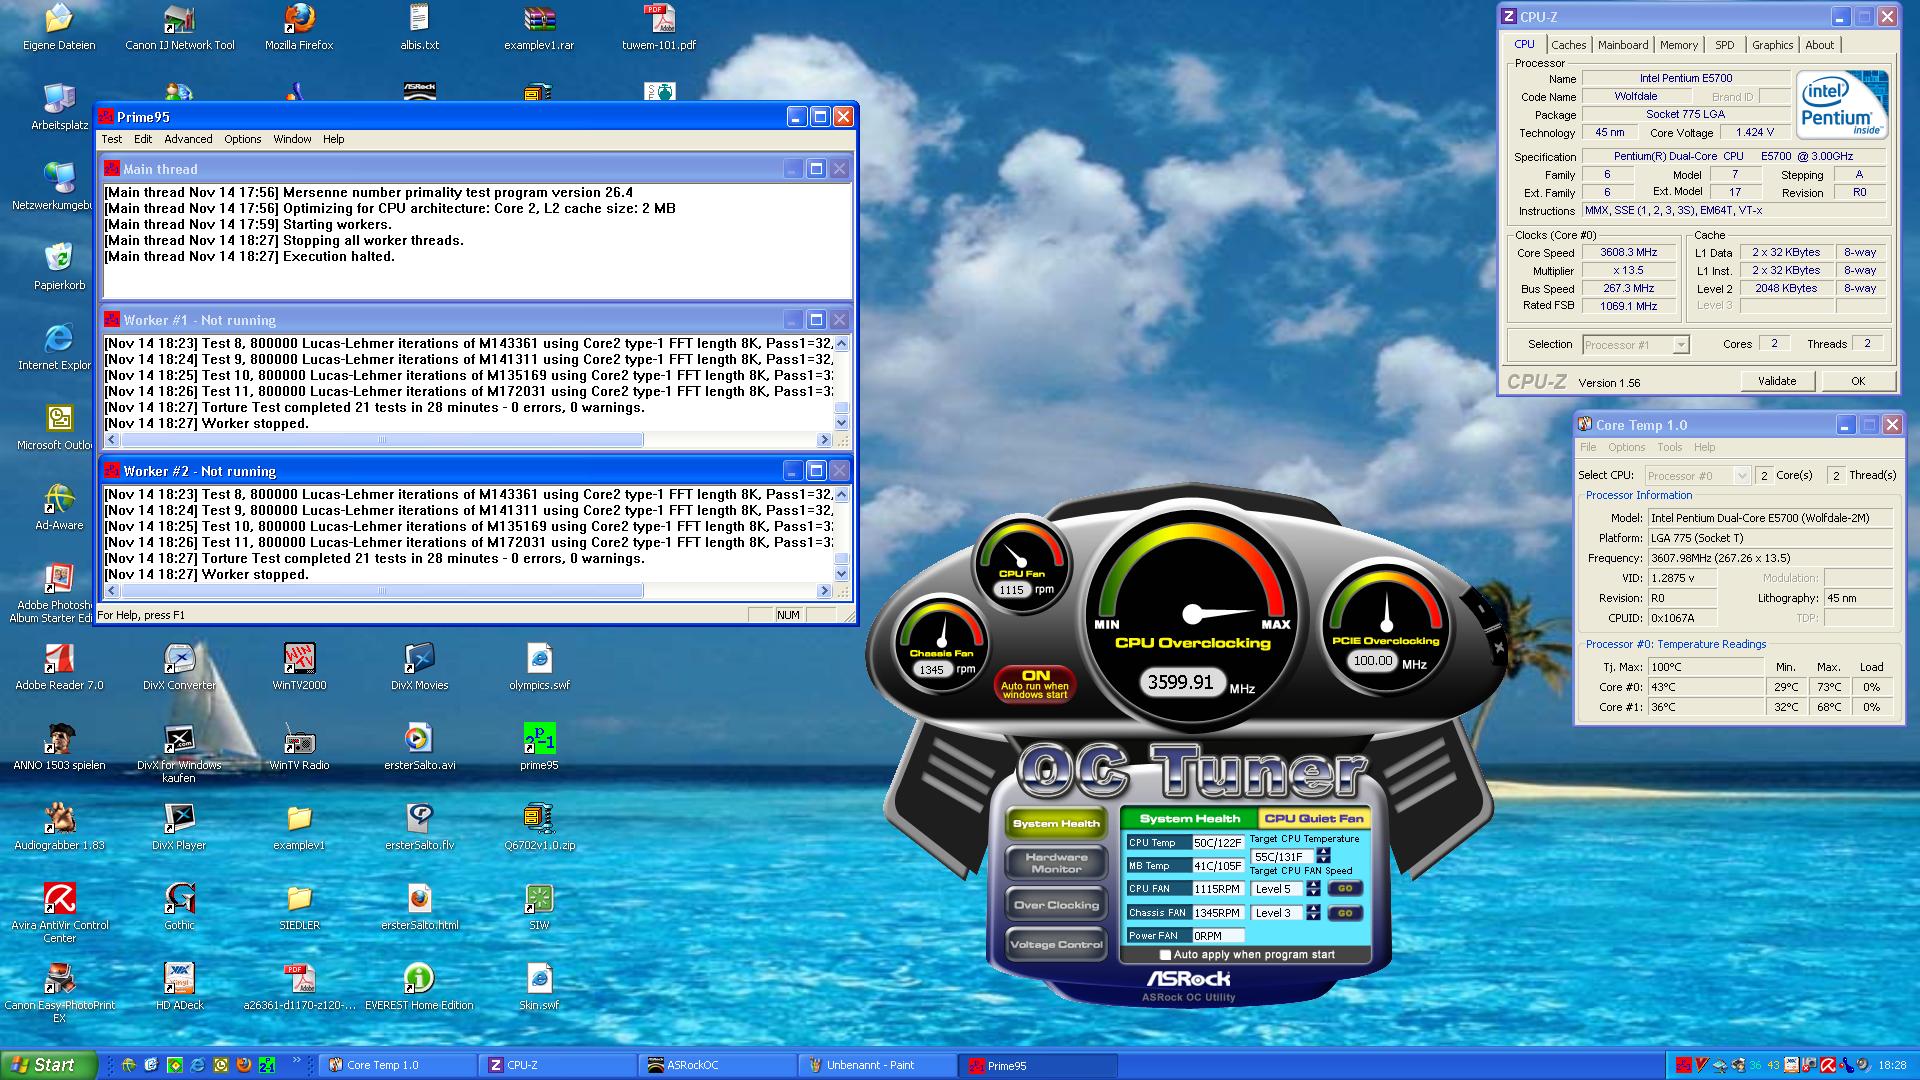
Task: Open examplev1.rar archive icon
Action: coord(539,26)
